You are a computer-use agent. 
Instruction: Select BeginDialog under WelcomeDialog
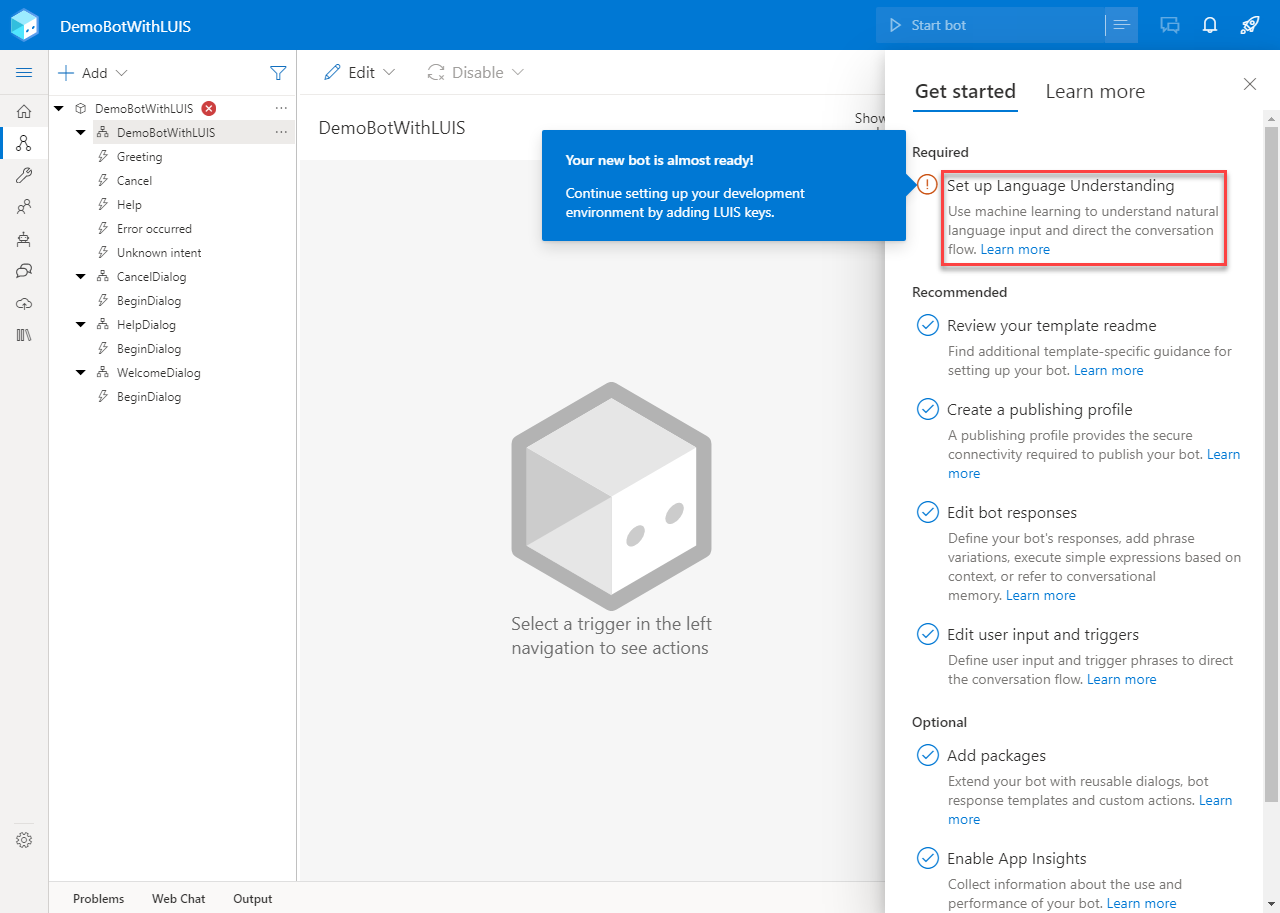149,396
